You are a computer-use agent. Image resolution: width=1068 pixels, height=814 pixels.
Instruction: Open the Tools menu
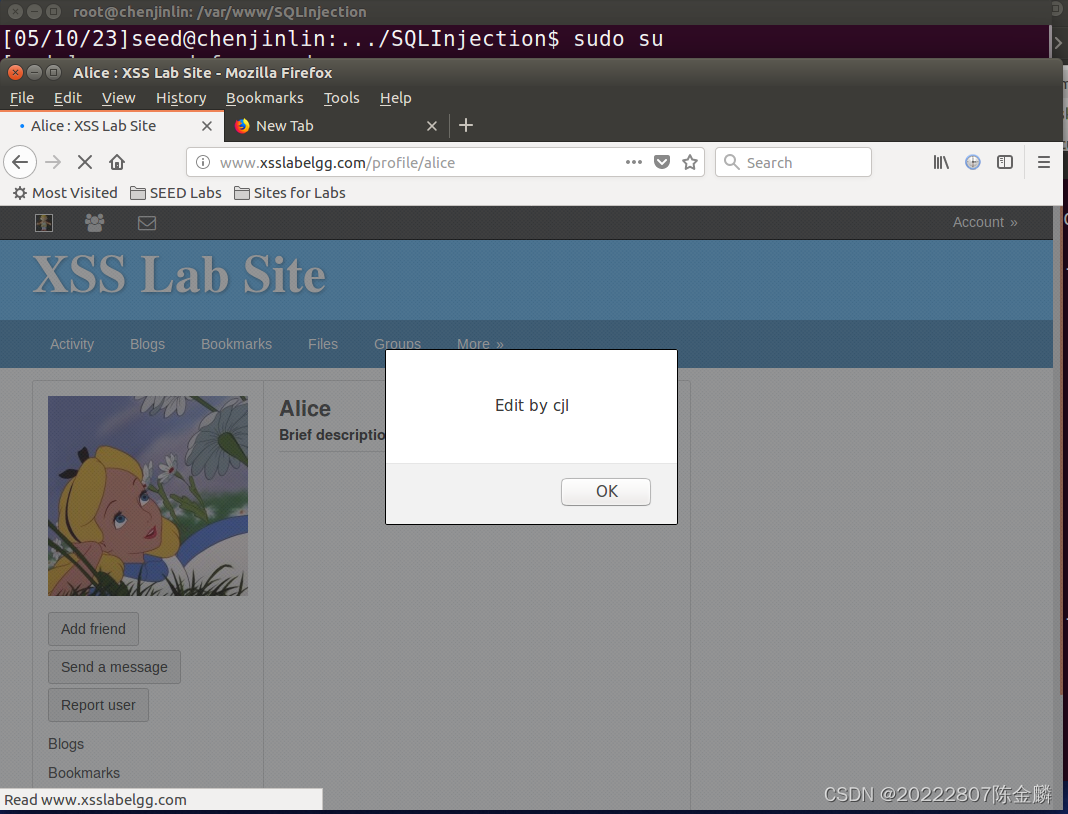(x=341, y=98)
